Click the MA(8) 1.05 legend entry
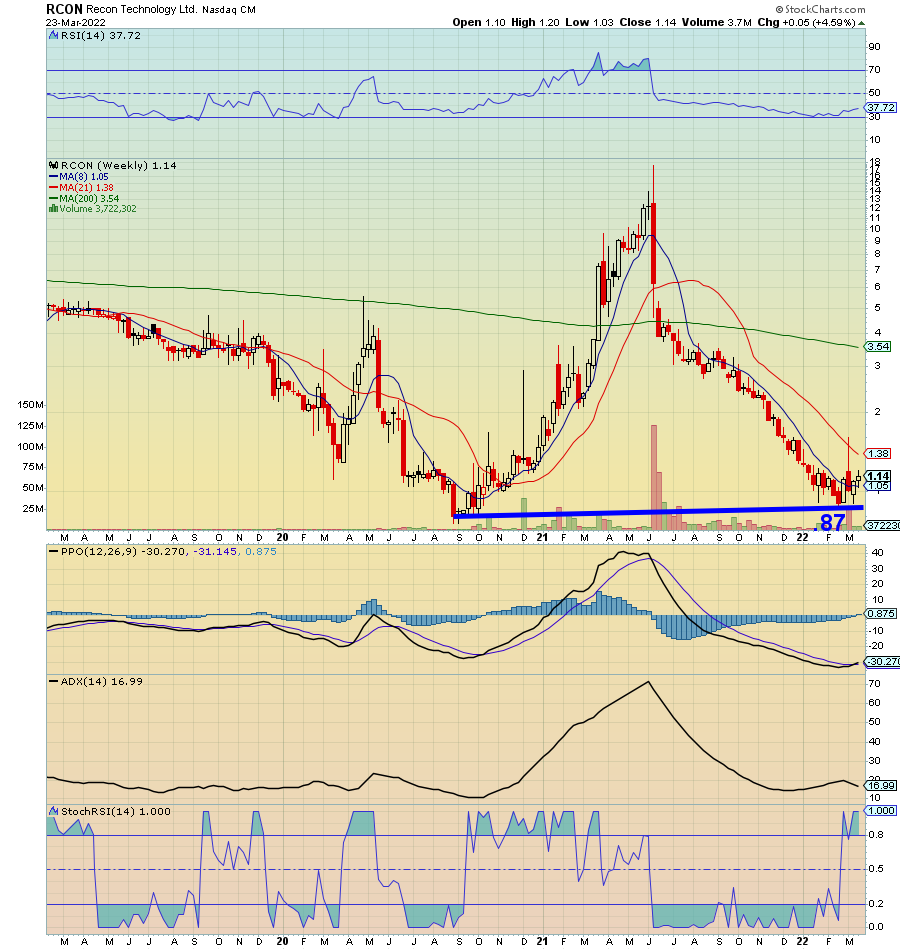The image size is (900, 950). coord(78,177)
